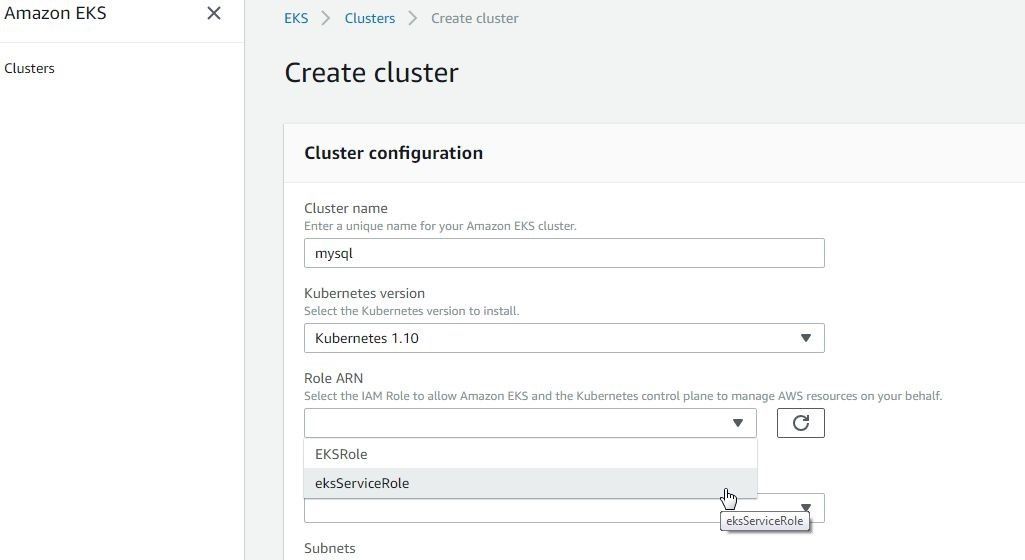Select EKSRole from the role list

530,454
